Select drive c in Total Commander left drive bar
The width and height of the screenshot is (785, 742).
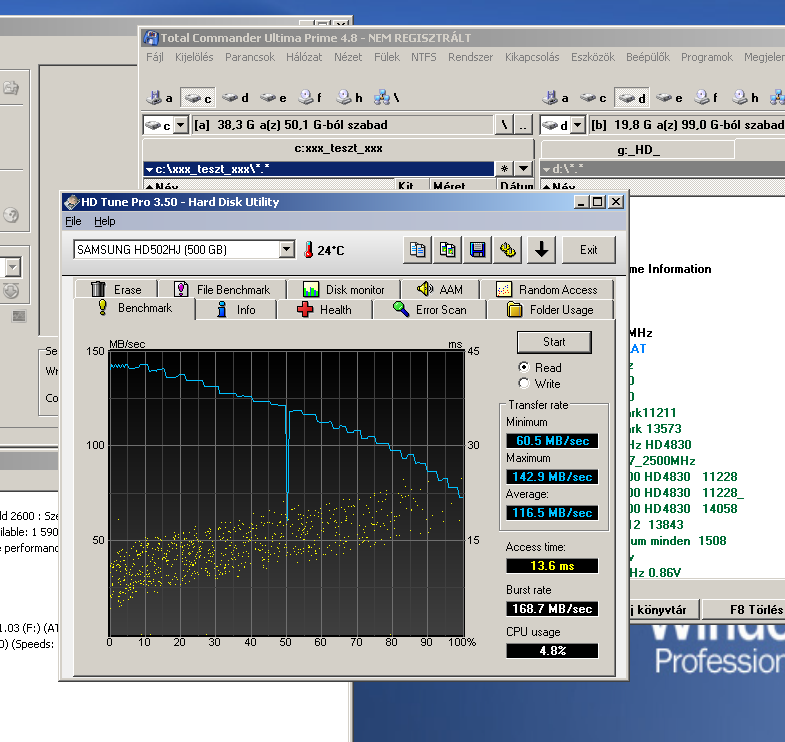tap(198, 98)
